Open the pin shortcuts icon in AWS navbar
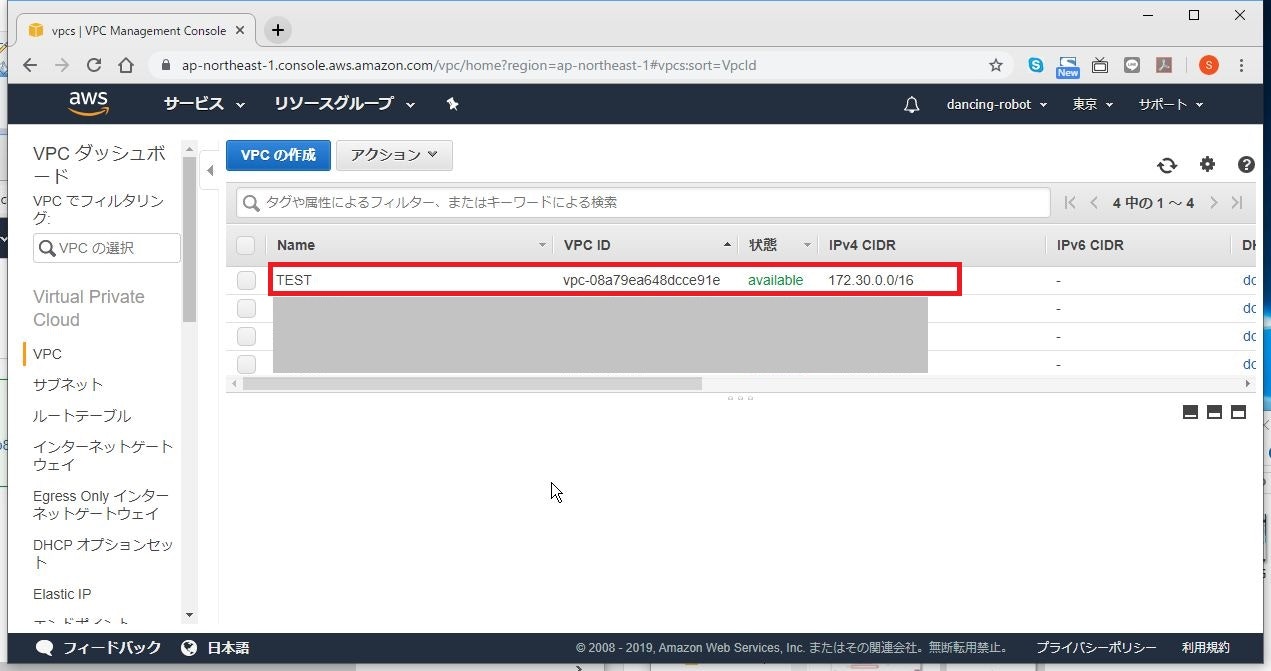Viewport: 1271px width, 671px height. coord(452,104)
